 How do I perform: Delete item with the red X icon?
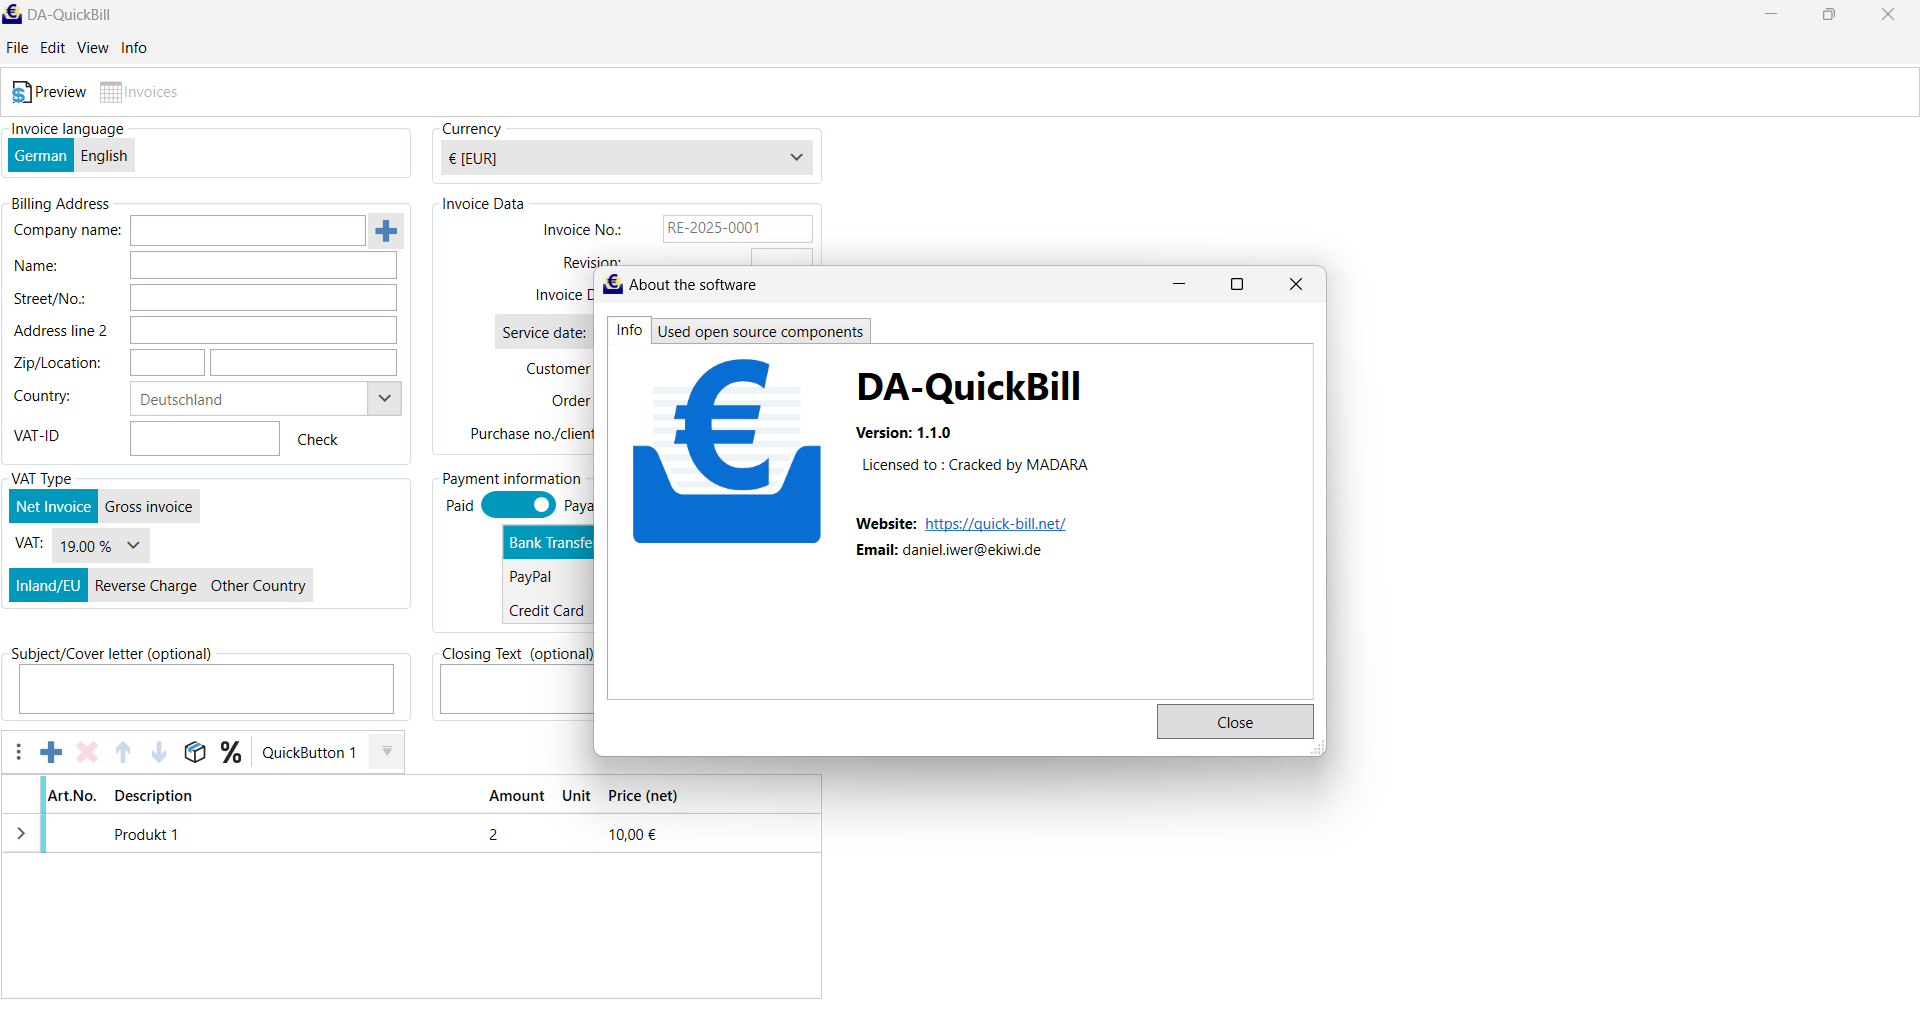tap(87, 752)
